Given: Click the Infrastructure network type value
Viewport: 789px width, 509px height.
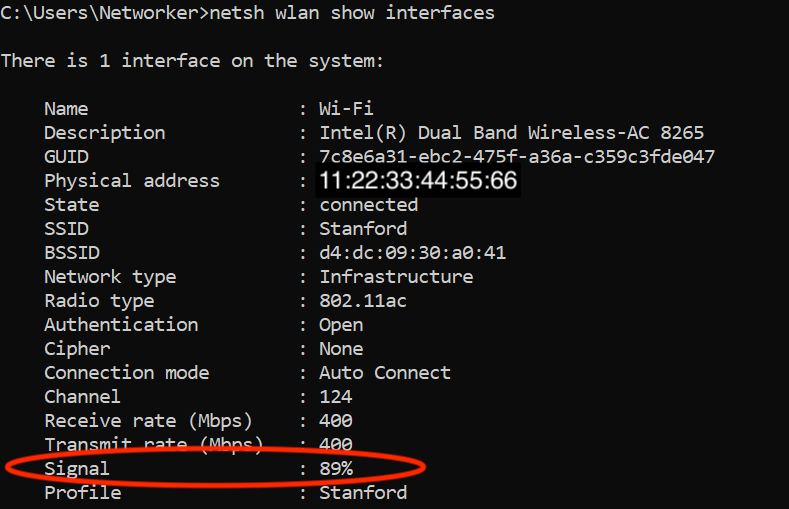Looking at the screenshot, I should point(396,277).
